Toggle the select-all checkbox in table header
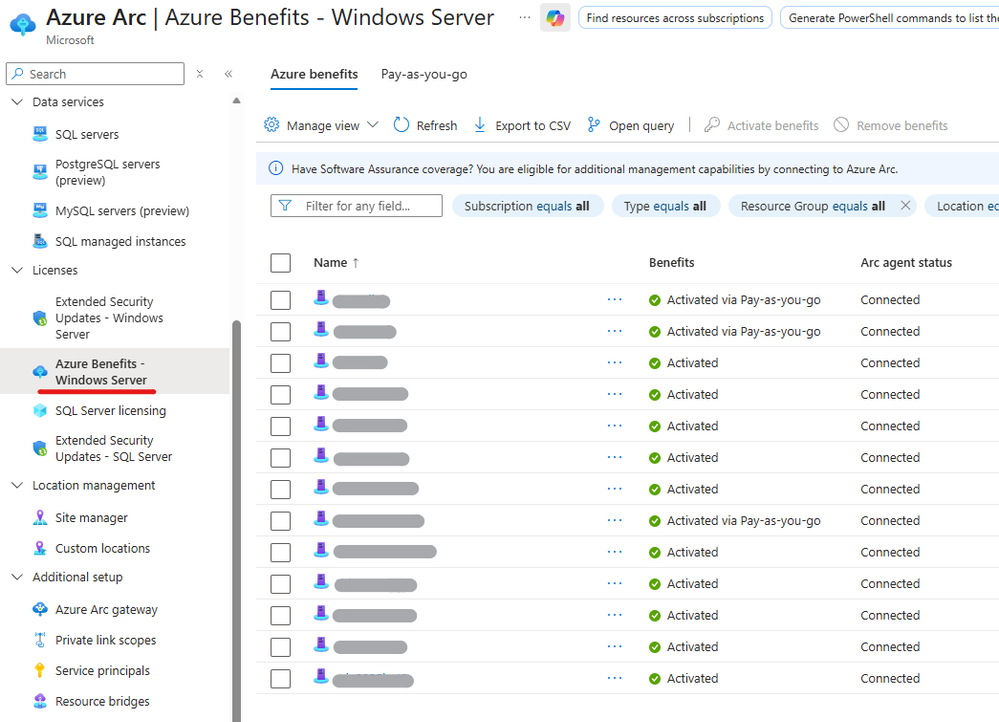 280,263
